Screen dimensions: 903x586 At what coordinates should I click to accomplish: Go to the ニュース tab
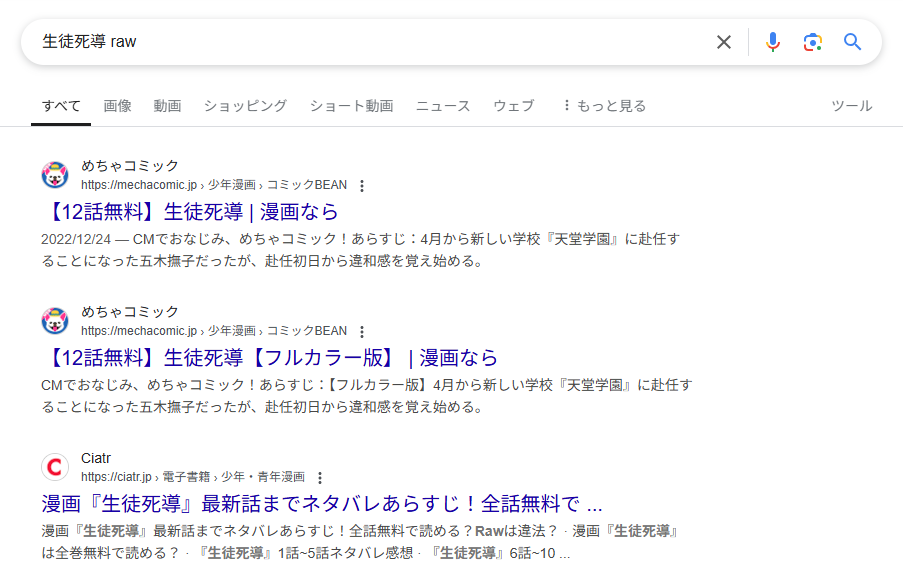(443, 106)
